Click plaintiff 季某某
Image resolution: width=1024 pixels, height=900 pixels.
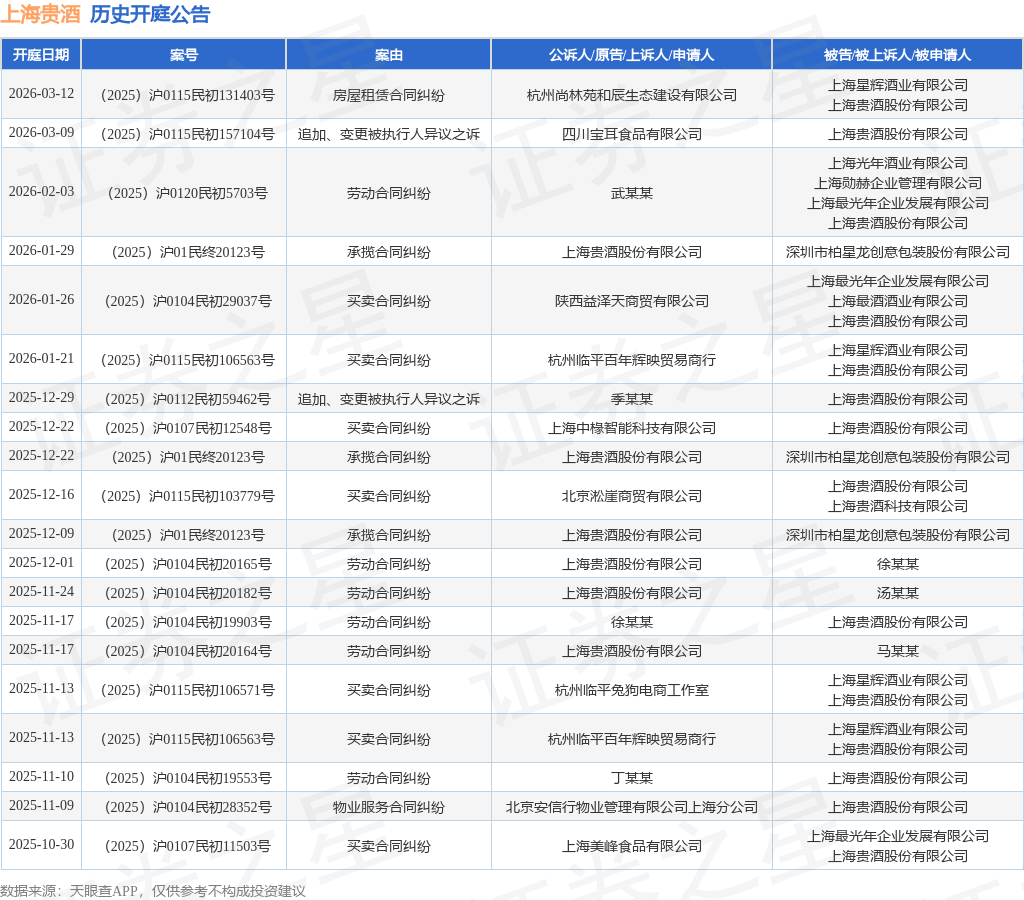(x=632, y=399)
